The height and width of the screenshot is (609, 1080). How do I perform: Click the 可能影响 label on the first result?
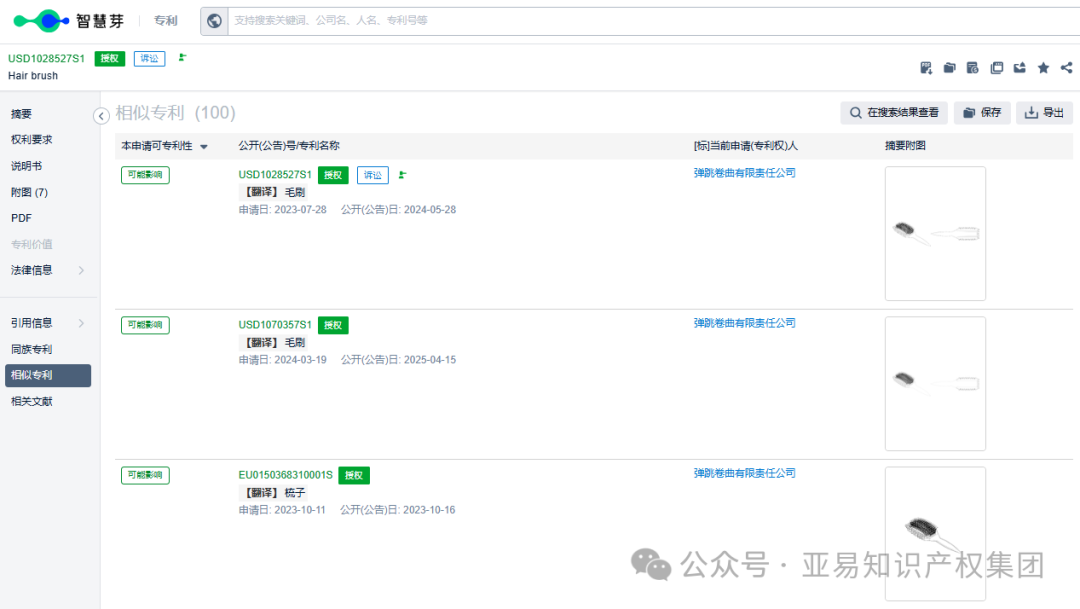146,175
